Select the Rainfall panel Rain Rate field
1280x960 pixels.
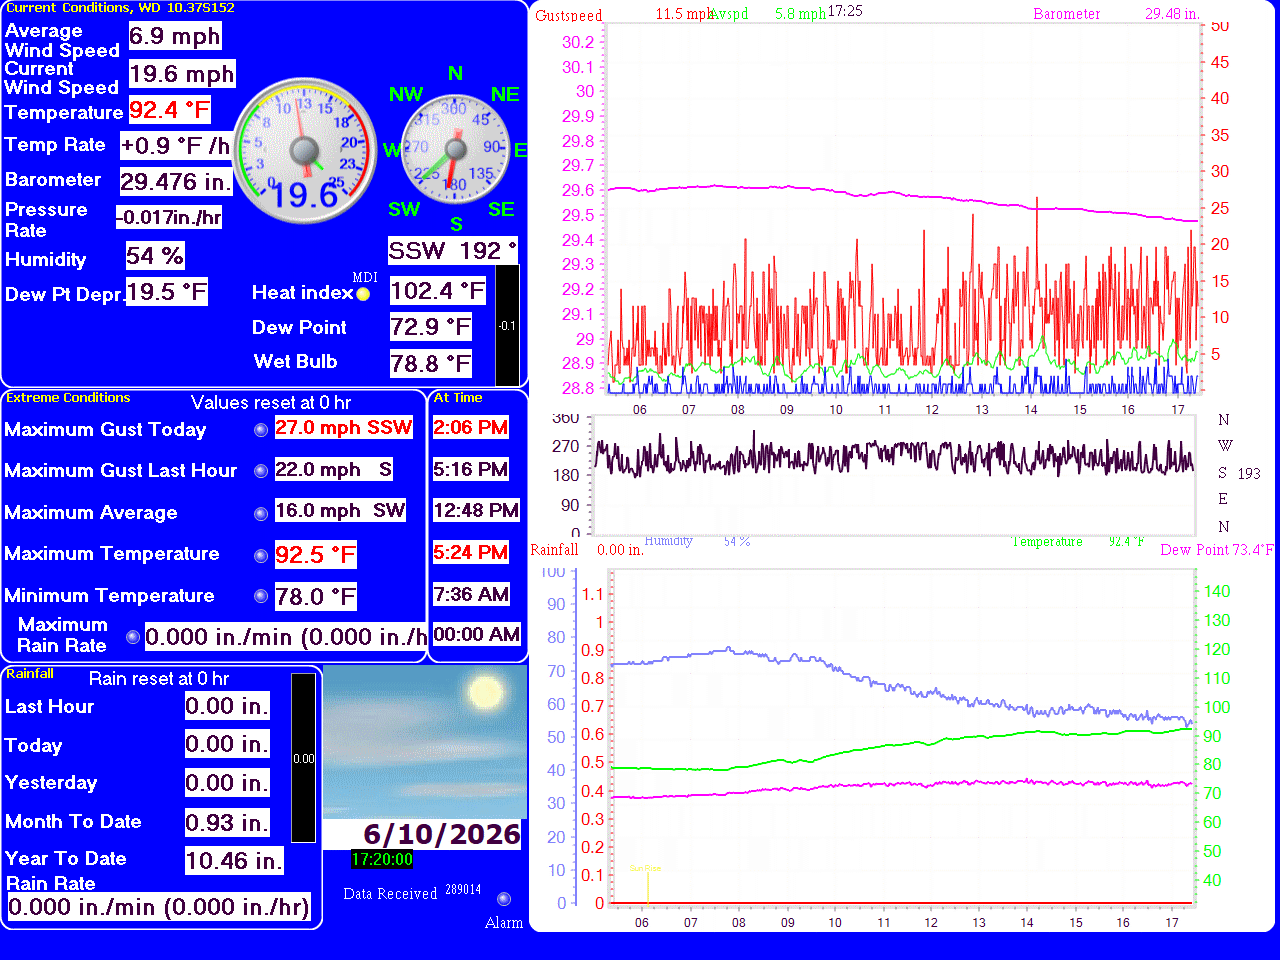[159, 907]
